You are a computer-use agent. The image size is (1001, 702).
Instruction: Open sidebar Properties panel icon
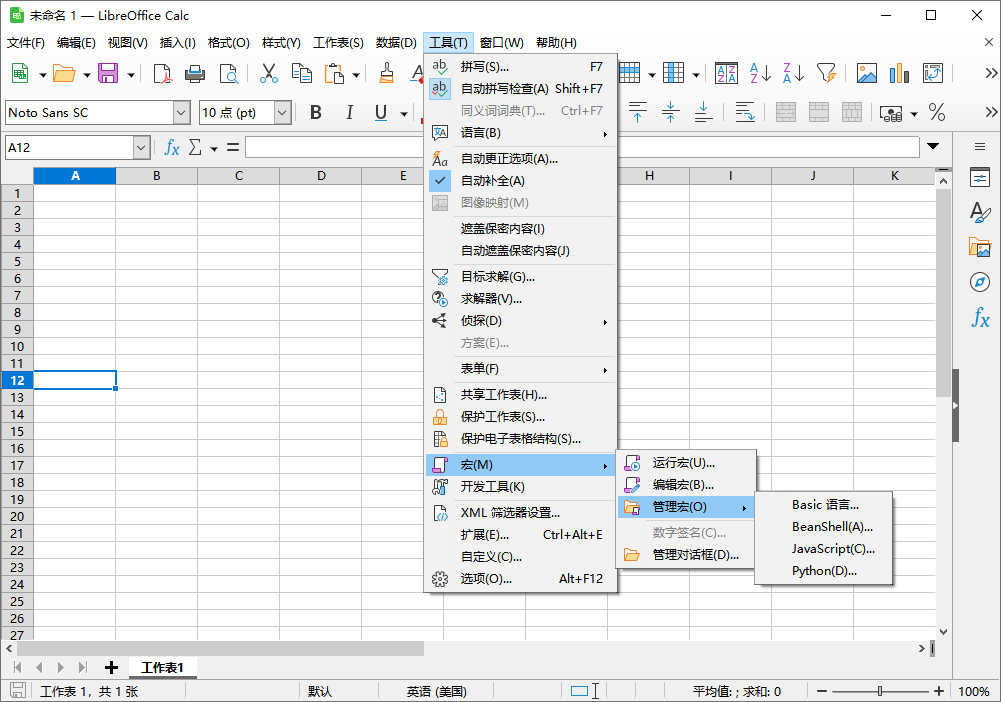pos(979,177)
